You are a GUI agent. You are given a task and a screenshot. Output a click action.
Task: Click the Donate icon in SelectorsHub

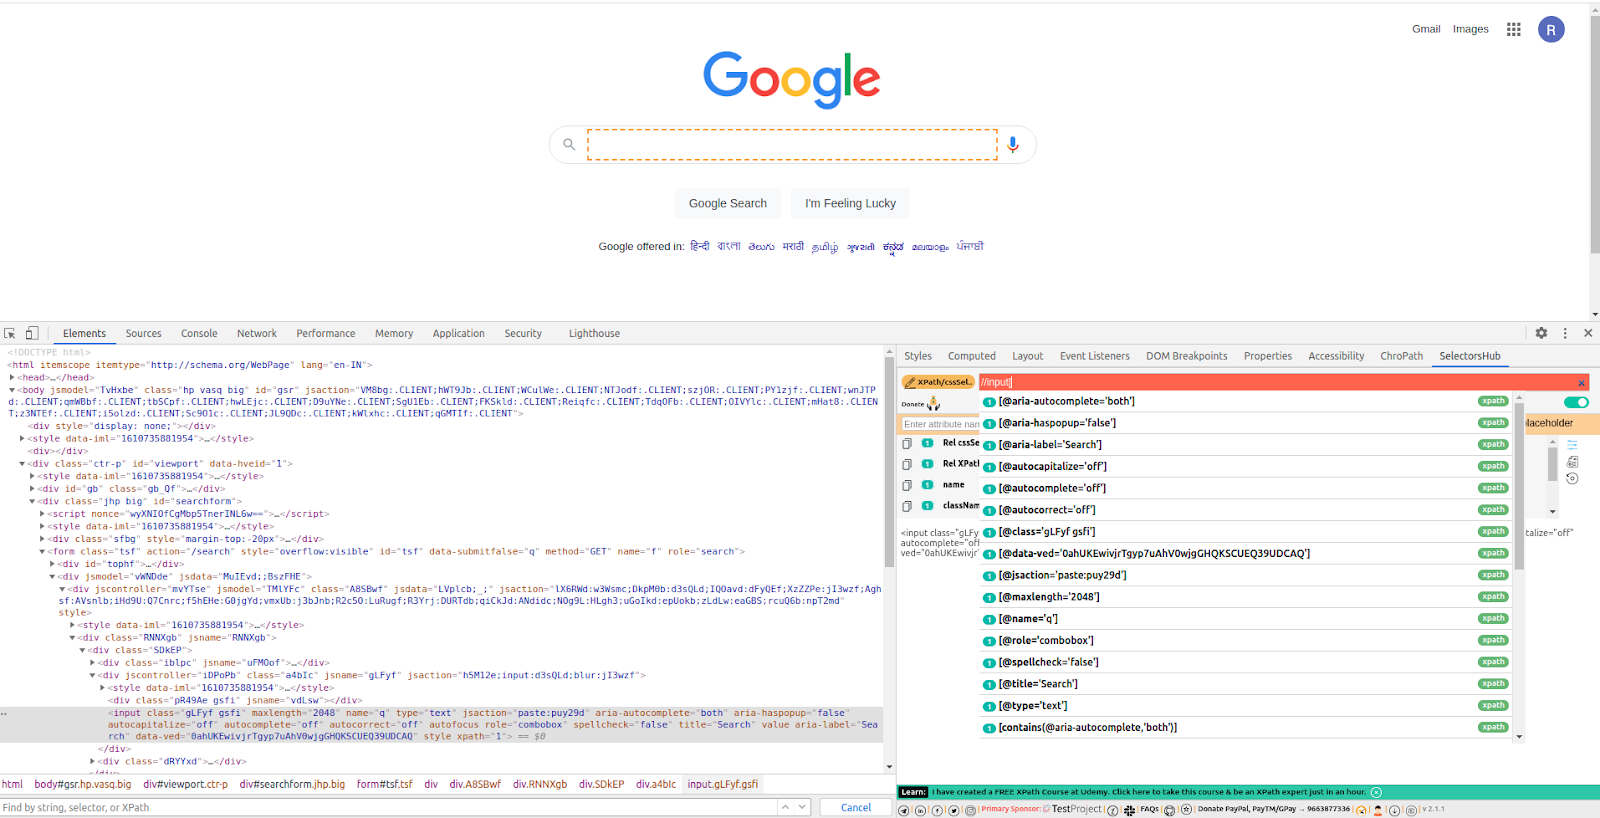click(x=933, y=404)
